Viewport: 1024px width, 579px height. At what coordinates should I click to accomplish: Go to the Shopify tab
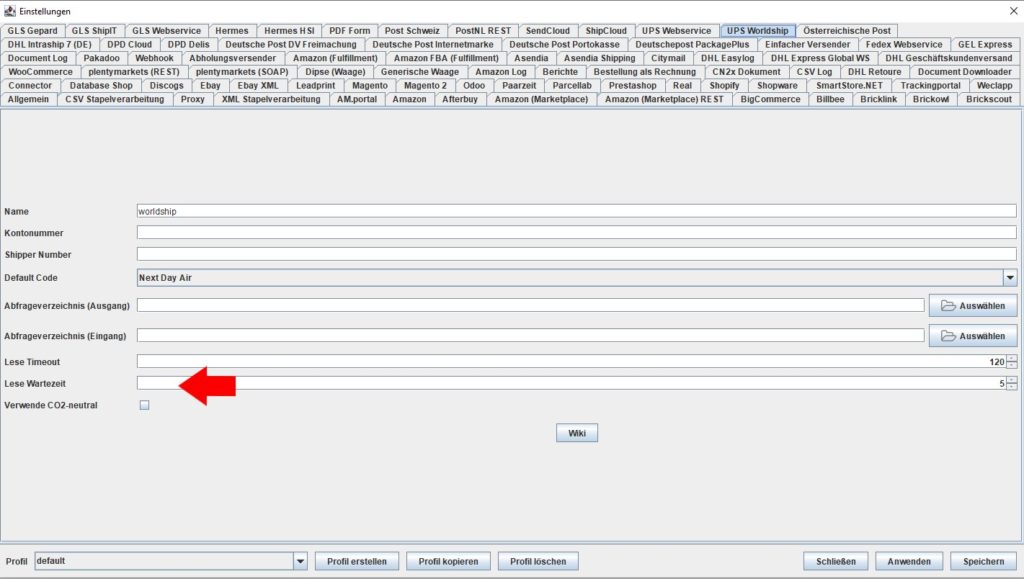[724, 86]
